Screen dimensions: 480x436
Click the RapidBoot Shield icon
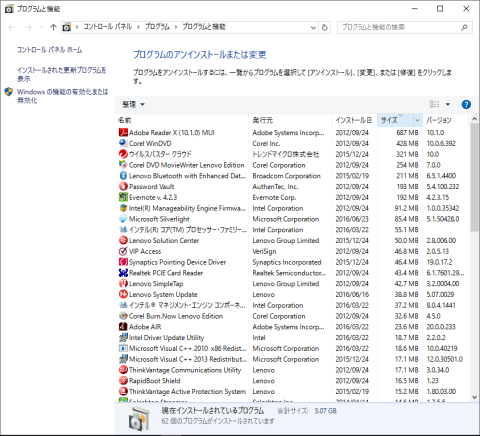[123, 381]
